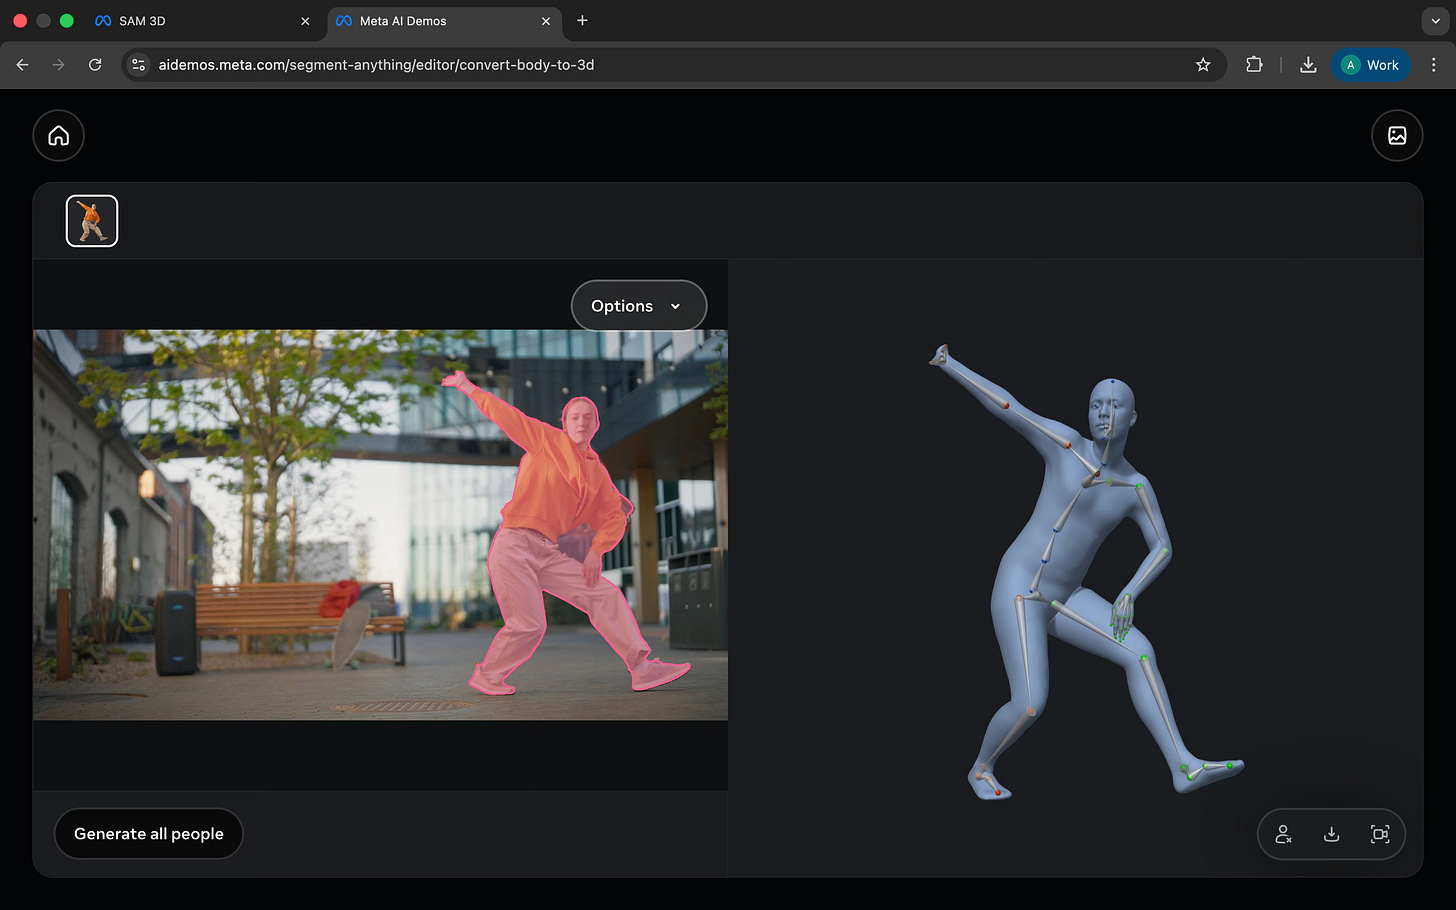
Task: Click the remove person icon
Action: (1283, 834)
